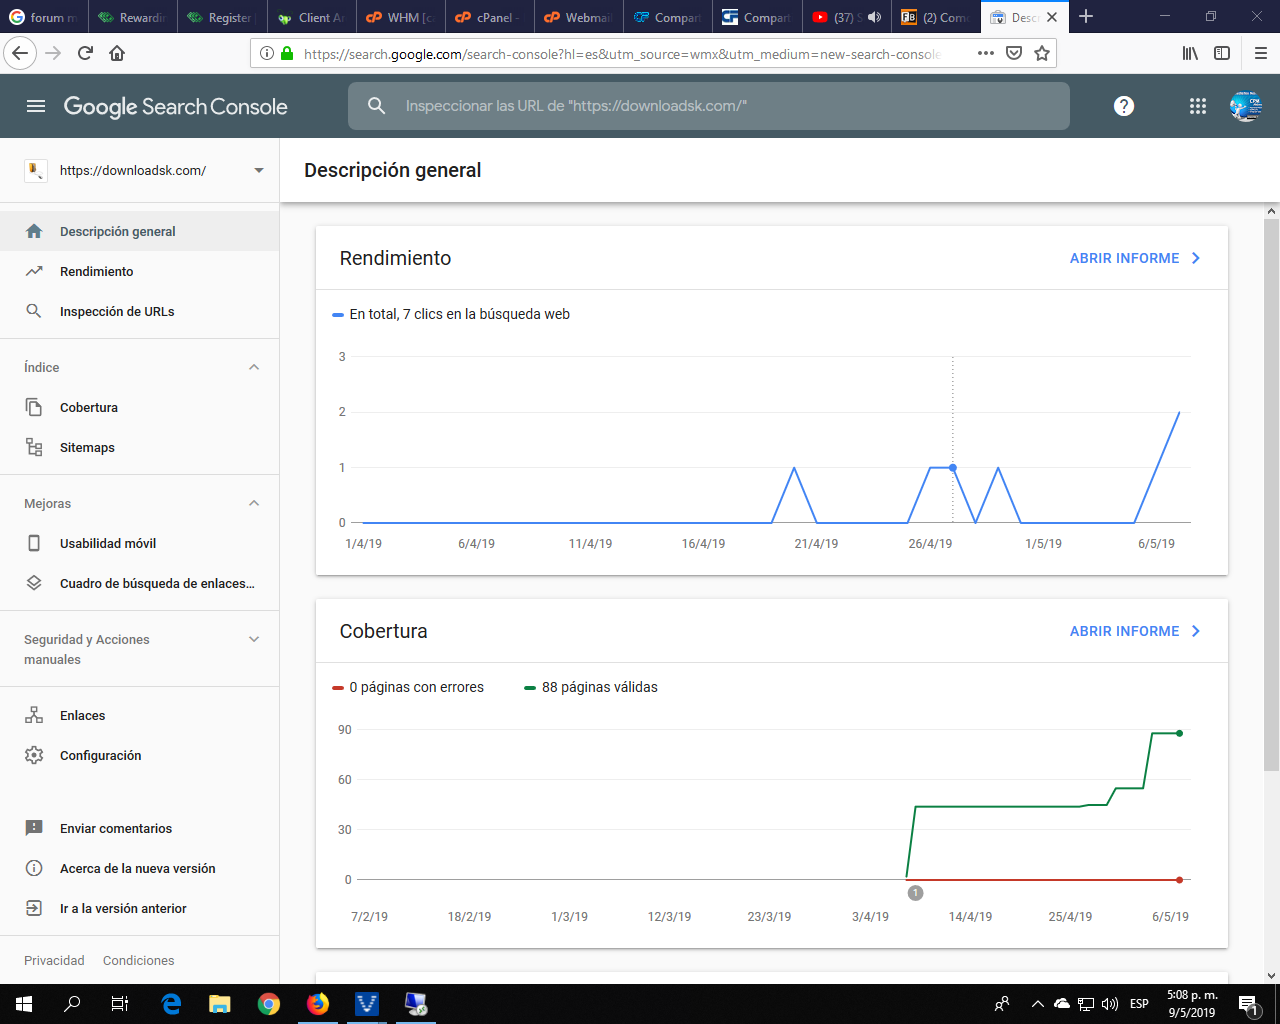Click ABRIR INFORME for Cobertura
Image resolution: width=1280 pixels, height=1024 pixels.
point(1135,631)
